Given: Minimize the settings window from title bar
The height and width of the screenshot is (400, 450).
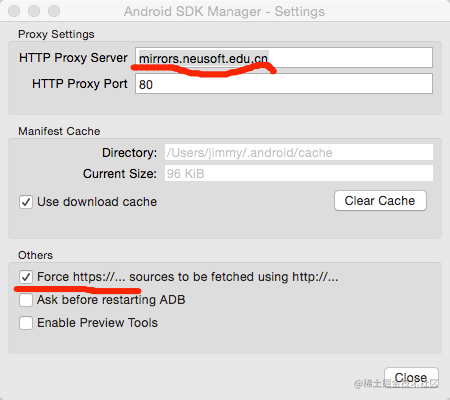Looking at the screenshot, I should [34, 11].
